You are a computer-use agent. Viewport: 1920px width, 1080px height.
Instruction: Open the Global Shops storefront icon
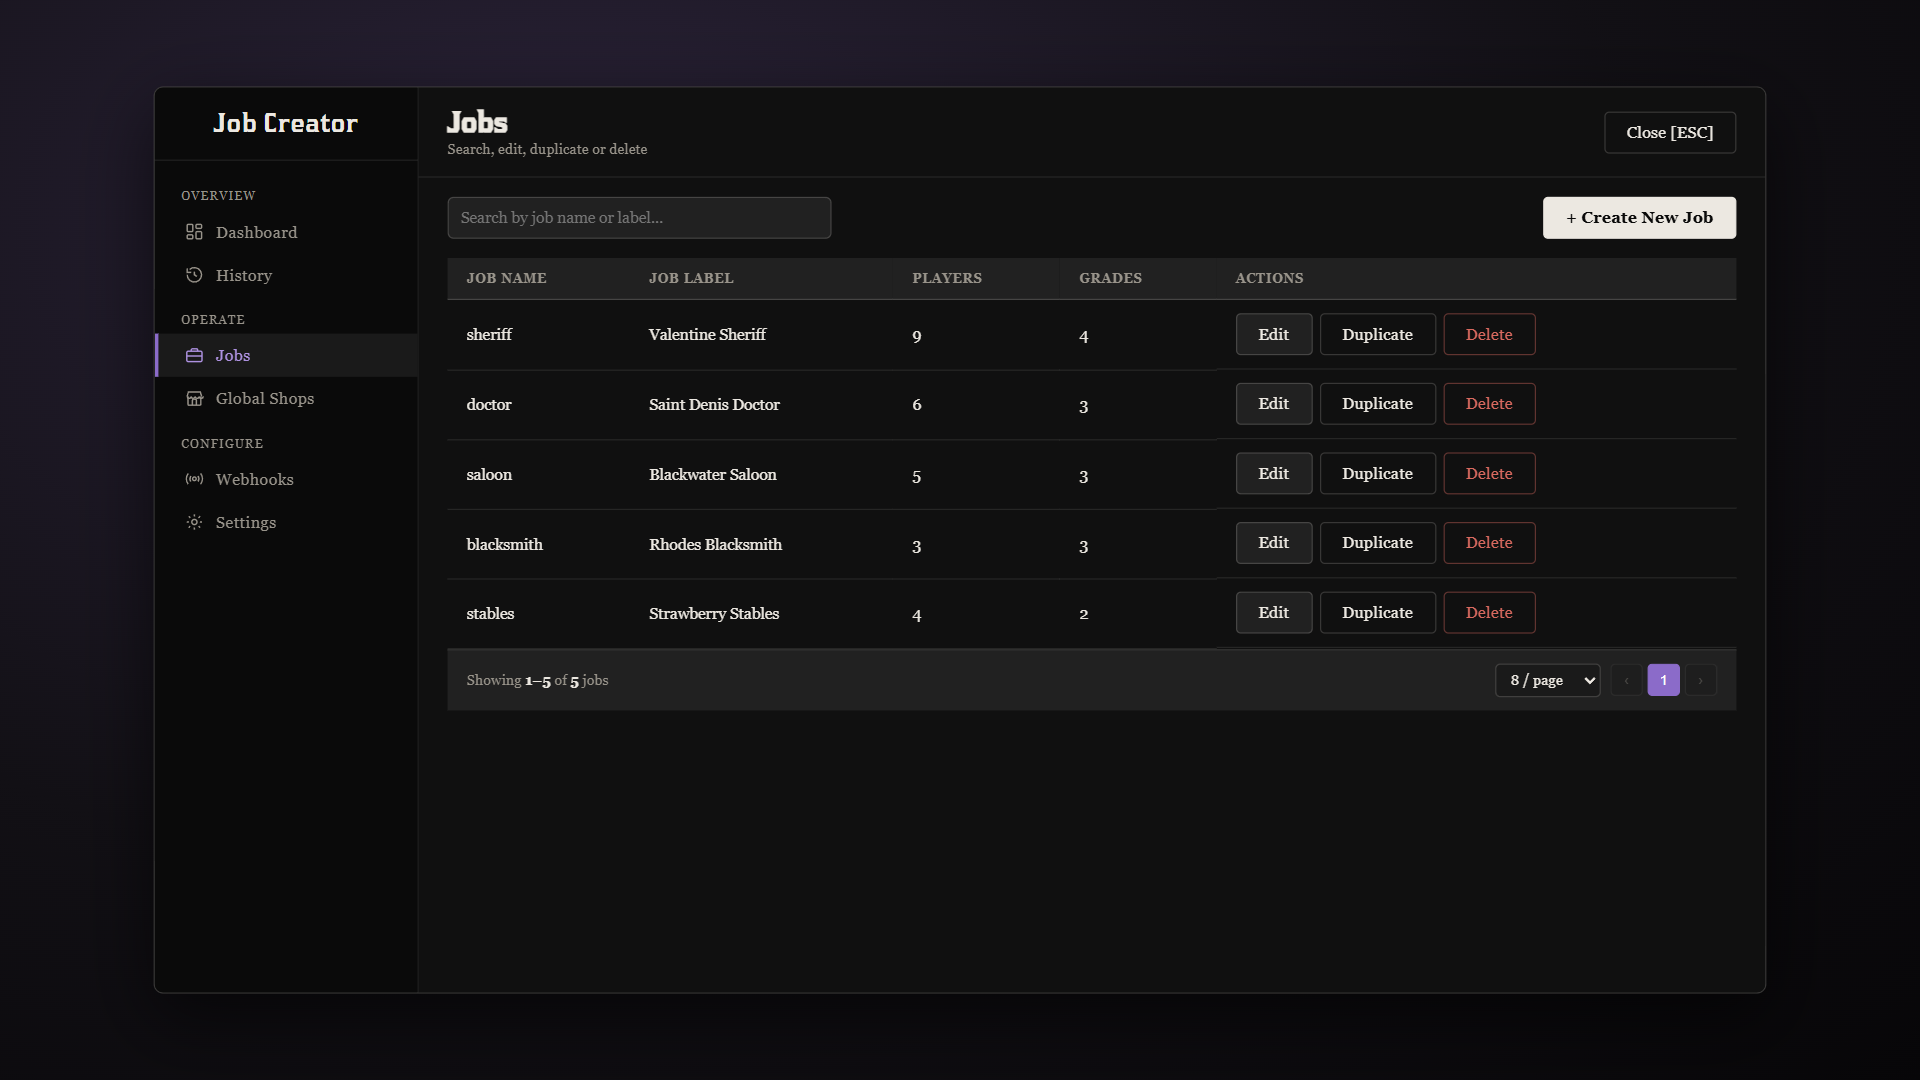click(194, 399)
